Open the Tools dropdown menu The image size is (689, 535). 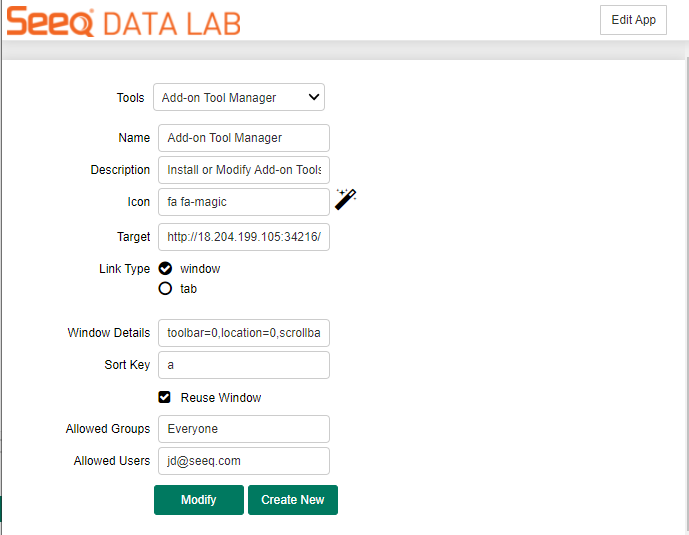click(239, 97)
